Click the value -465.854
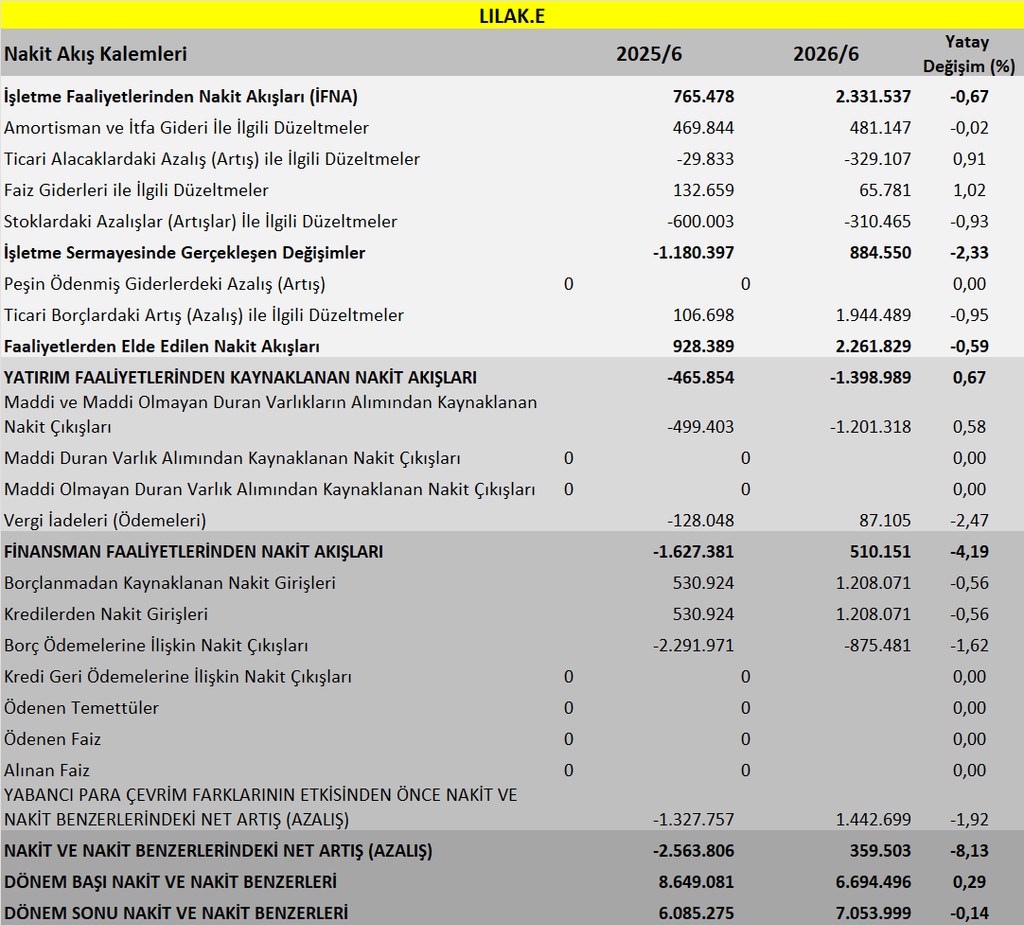The width and height of the screenshot is (1024, 925). point(700,378)
